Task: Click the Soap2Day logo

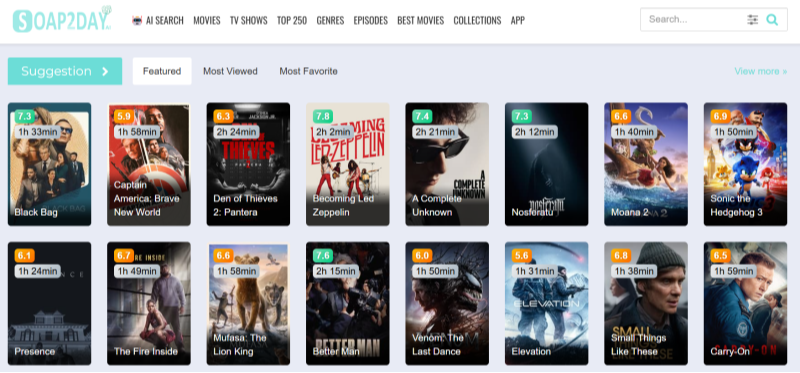Action: (x=62, y=19)
